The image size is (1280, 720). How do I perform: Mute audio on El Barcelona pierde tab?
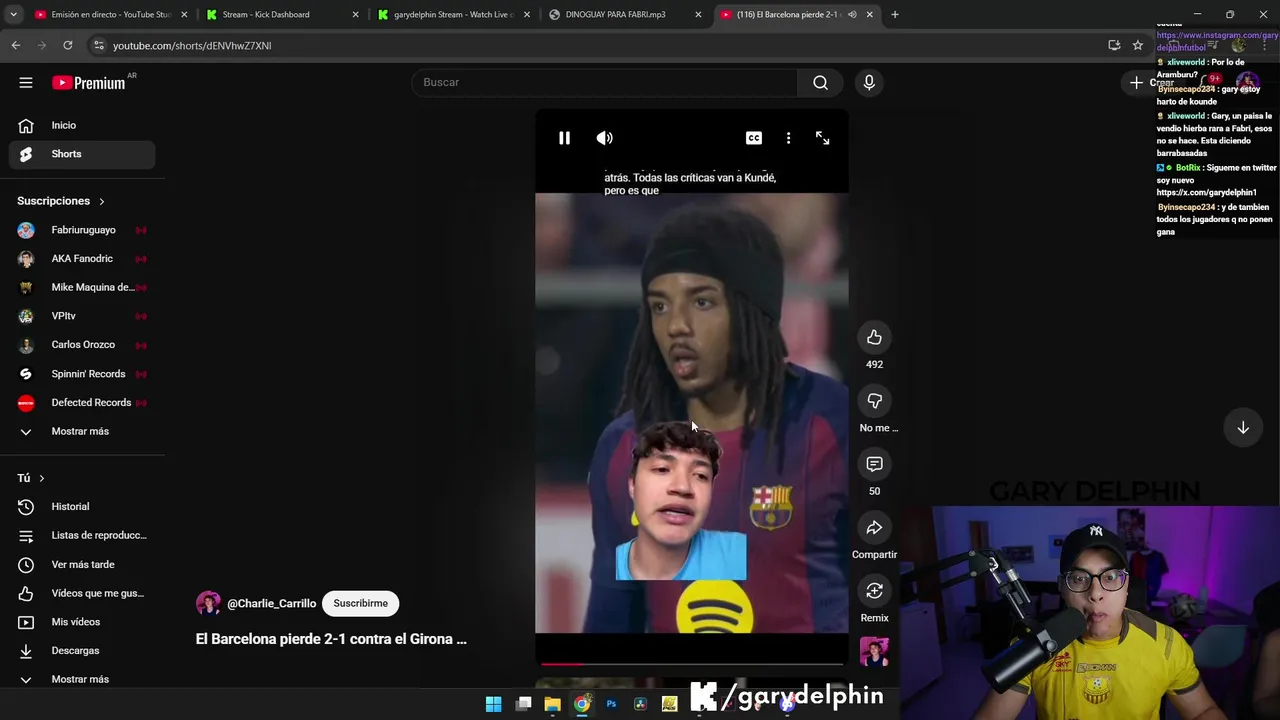[852, 14]
